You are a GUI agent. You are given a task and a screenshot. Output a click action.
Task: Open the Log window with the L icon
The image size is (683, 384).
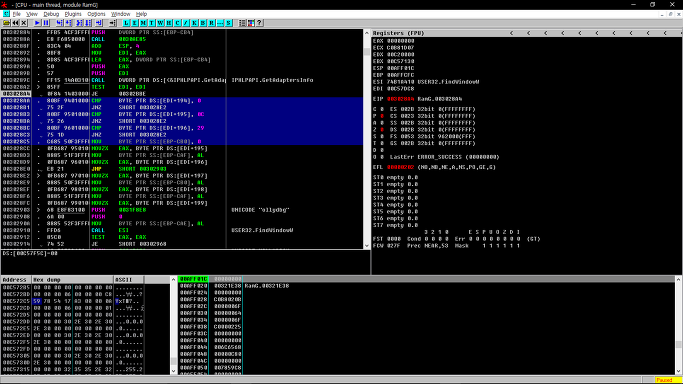(x=126, y=23)
